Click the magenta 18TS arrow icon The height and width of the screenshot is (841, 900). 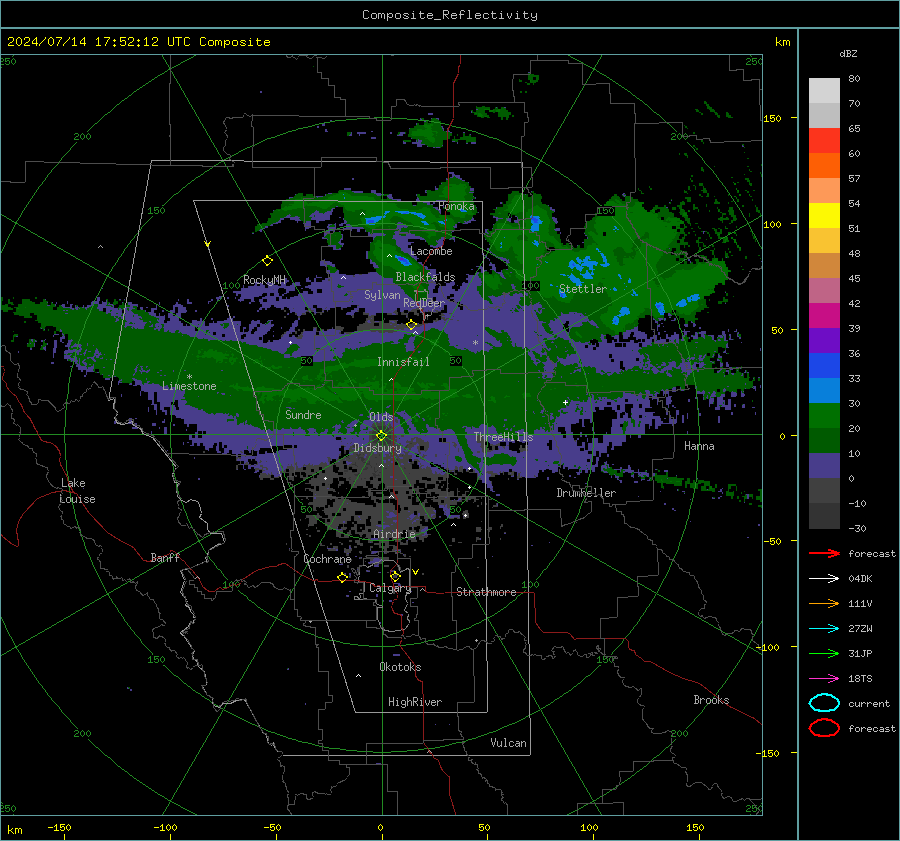click(x=824, y=679)
